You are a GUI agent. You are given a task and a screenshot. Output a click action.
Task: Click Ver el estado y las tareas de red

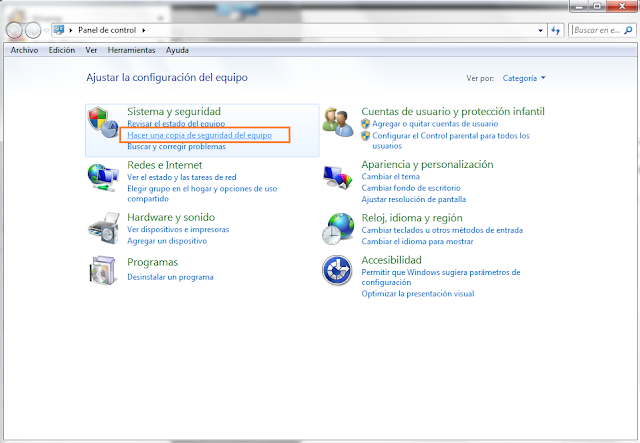[x=182, y=177]
